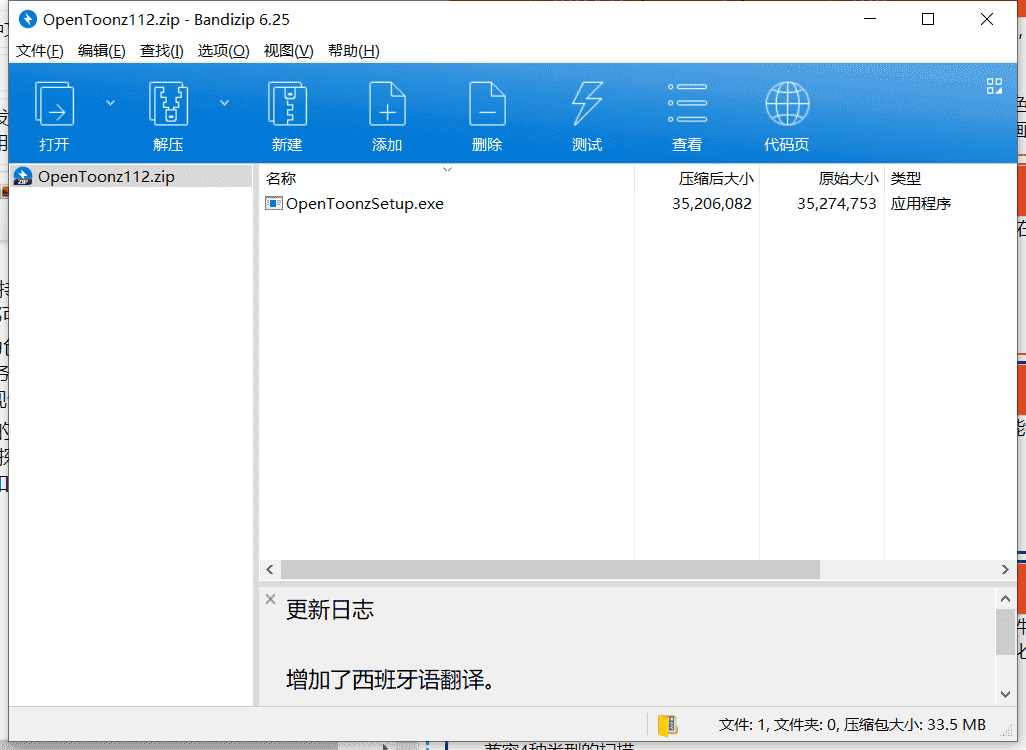Click the Add (添加) file icon

387,103
